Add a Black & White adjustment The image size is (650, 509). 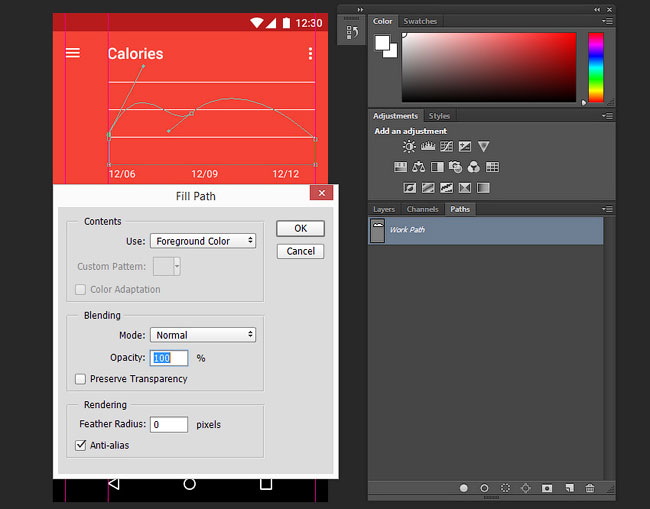click(437, 167)
